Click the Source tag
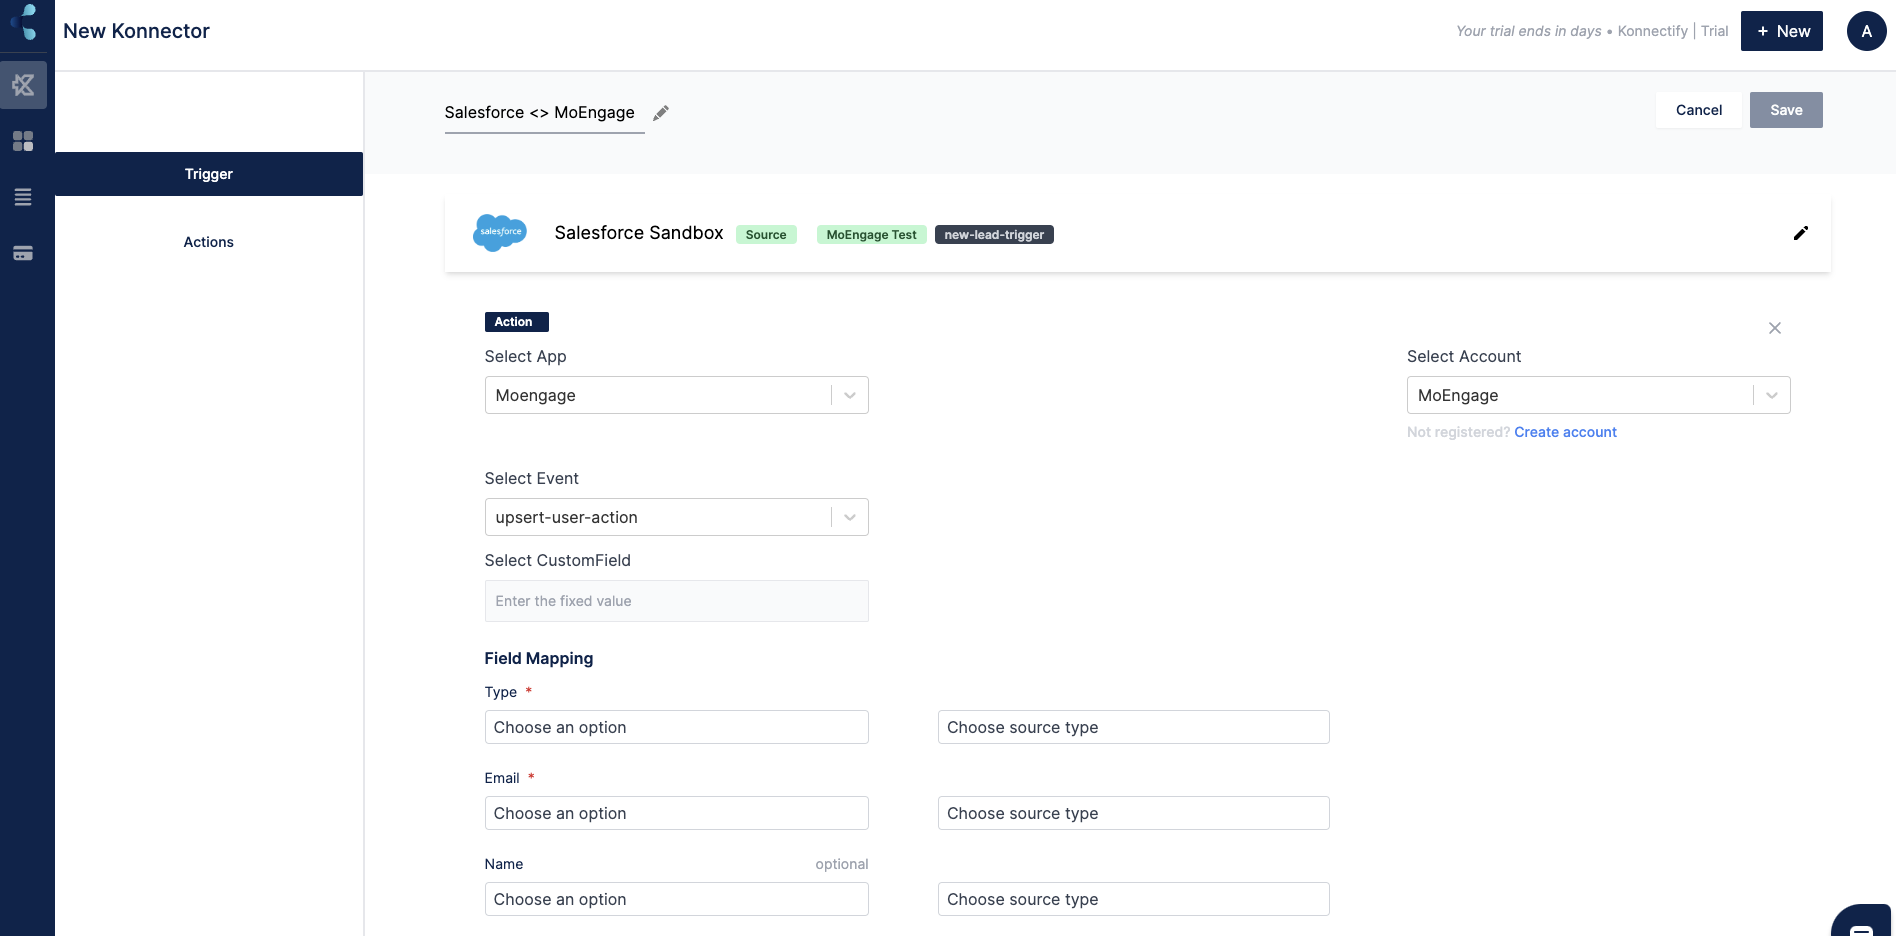 tap(766, 235)
